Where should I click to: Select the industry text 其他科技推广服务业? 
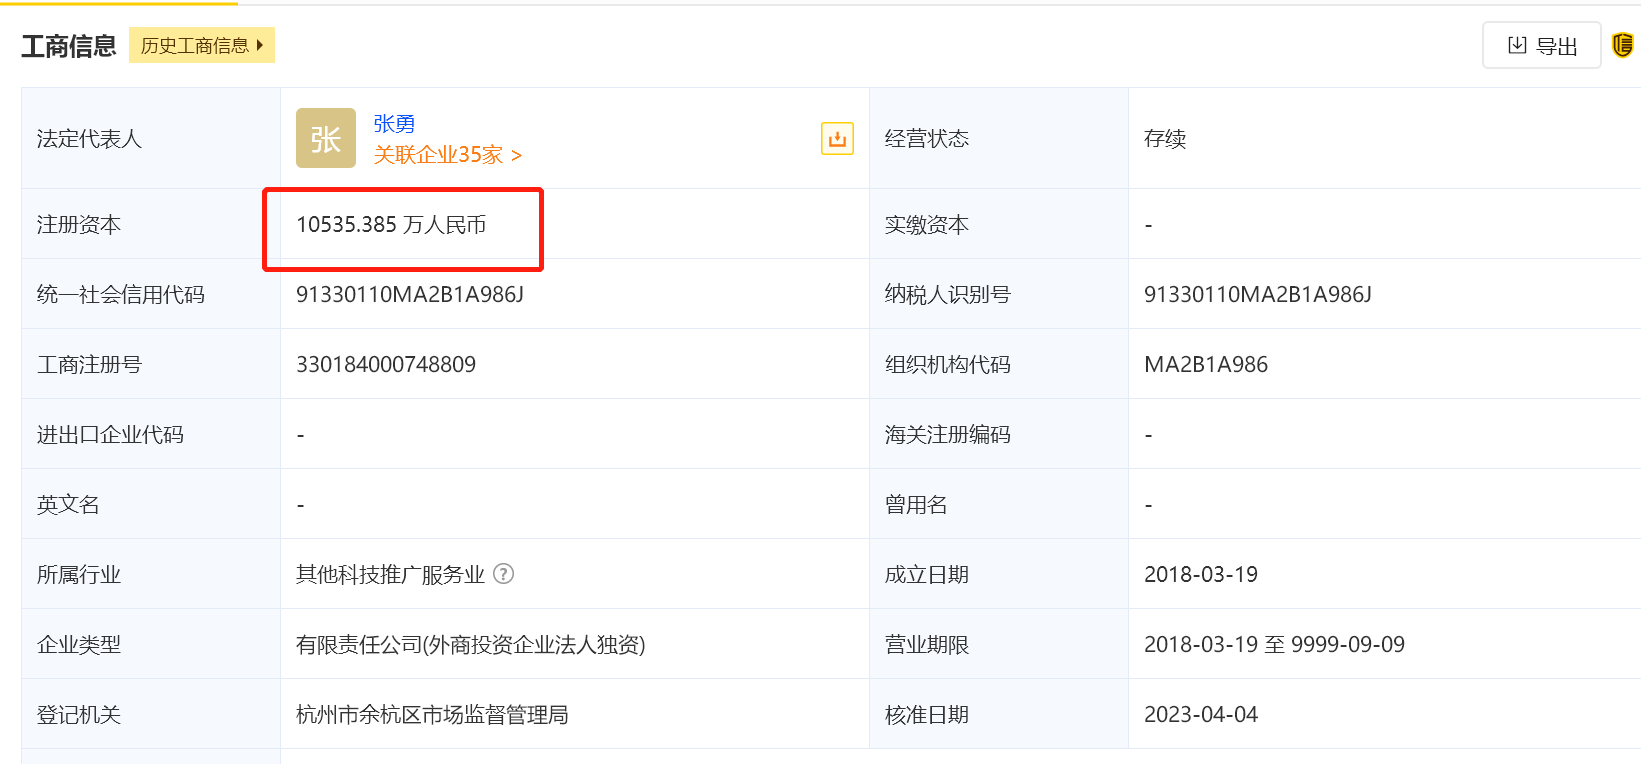[x=390, y=575]
